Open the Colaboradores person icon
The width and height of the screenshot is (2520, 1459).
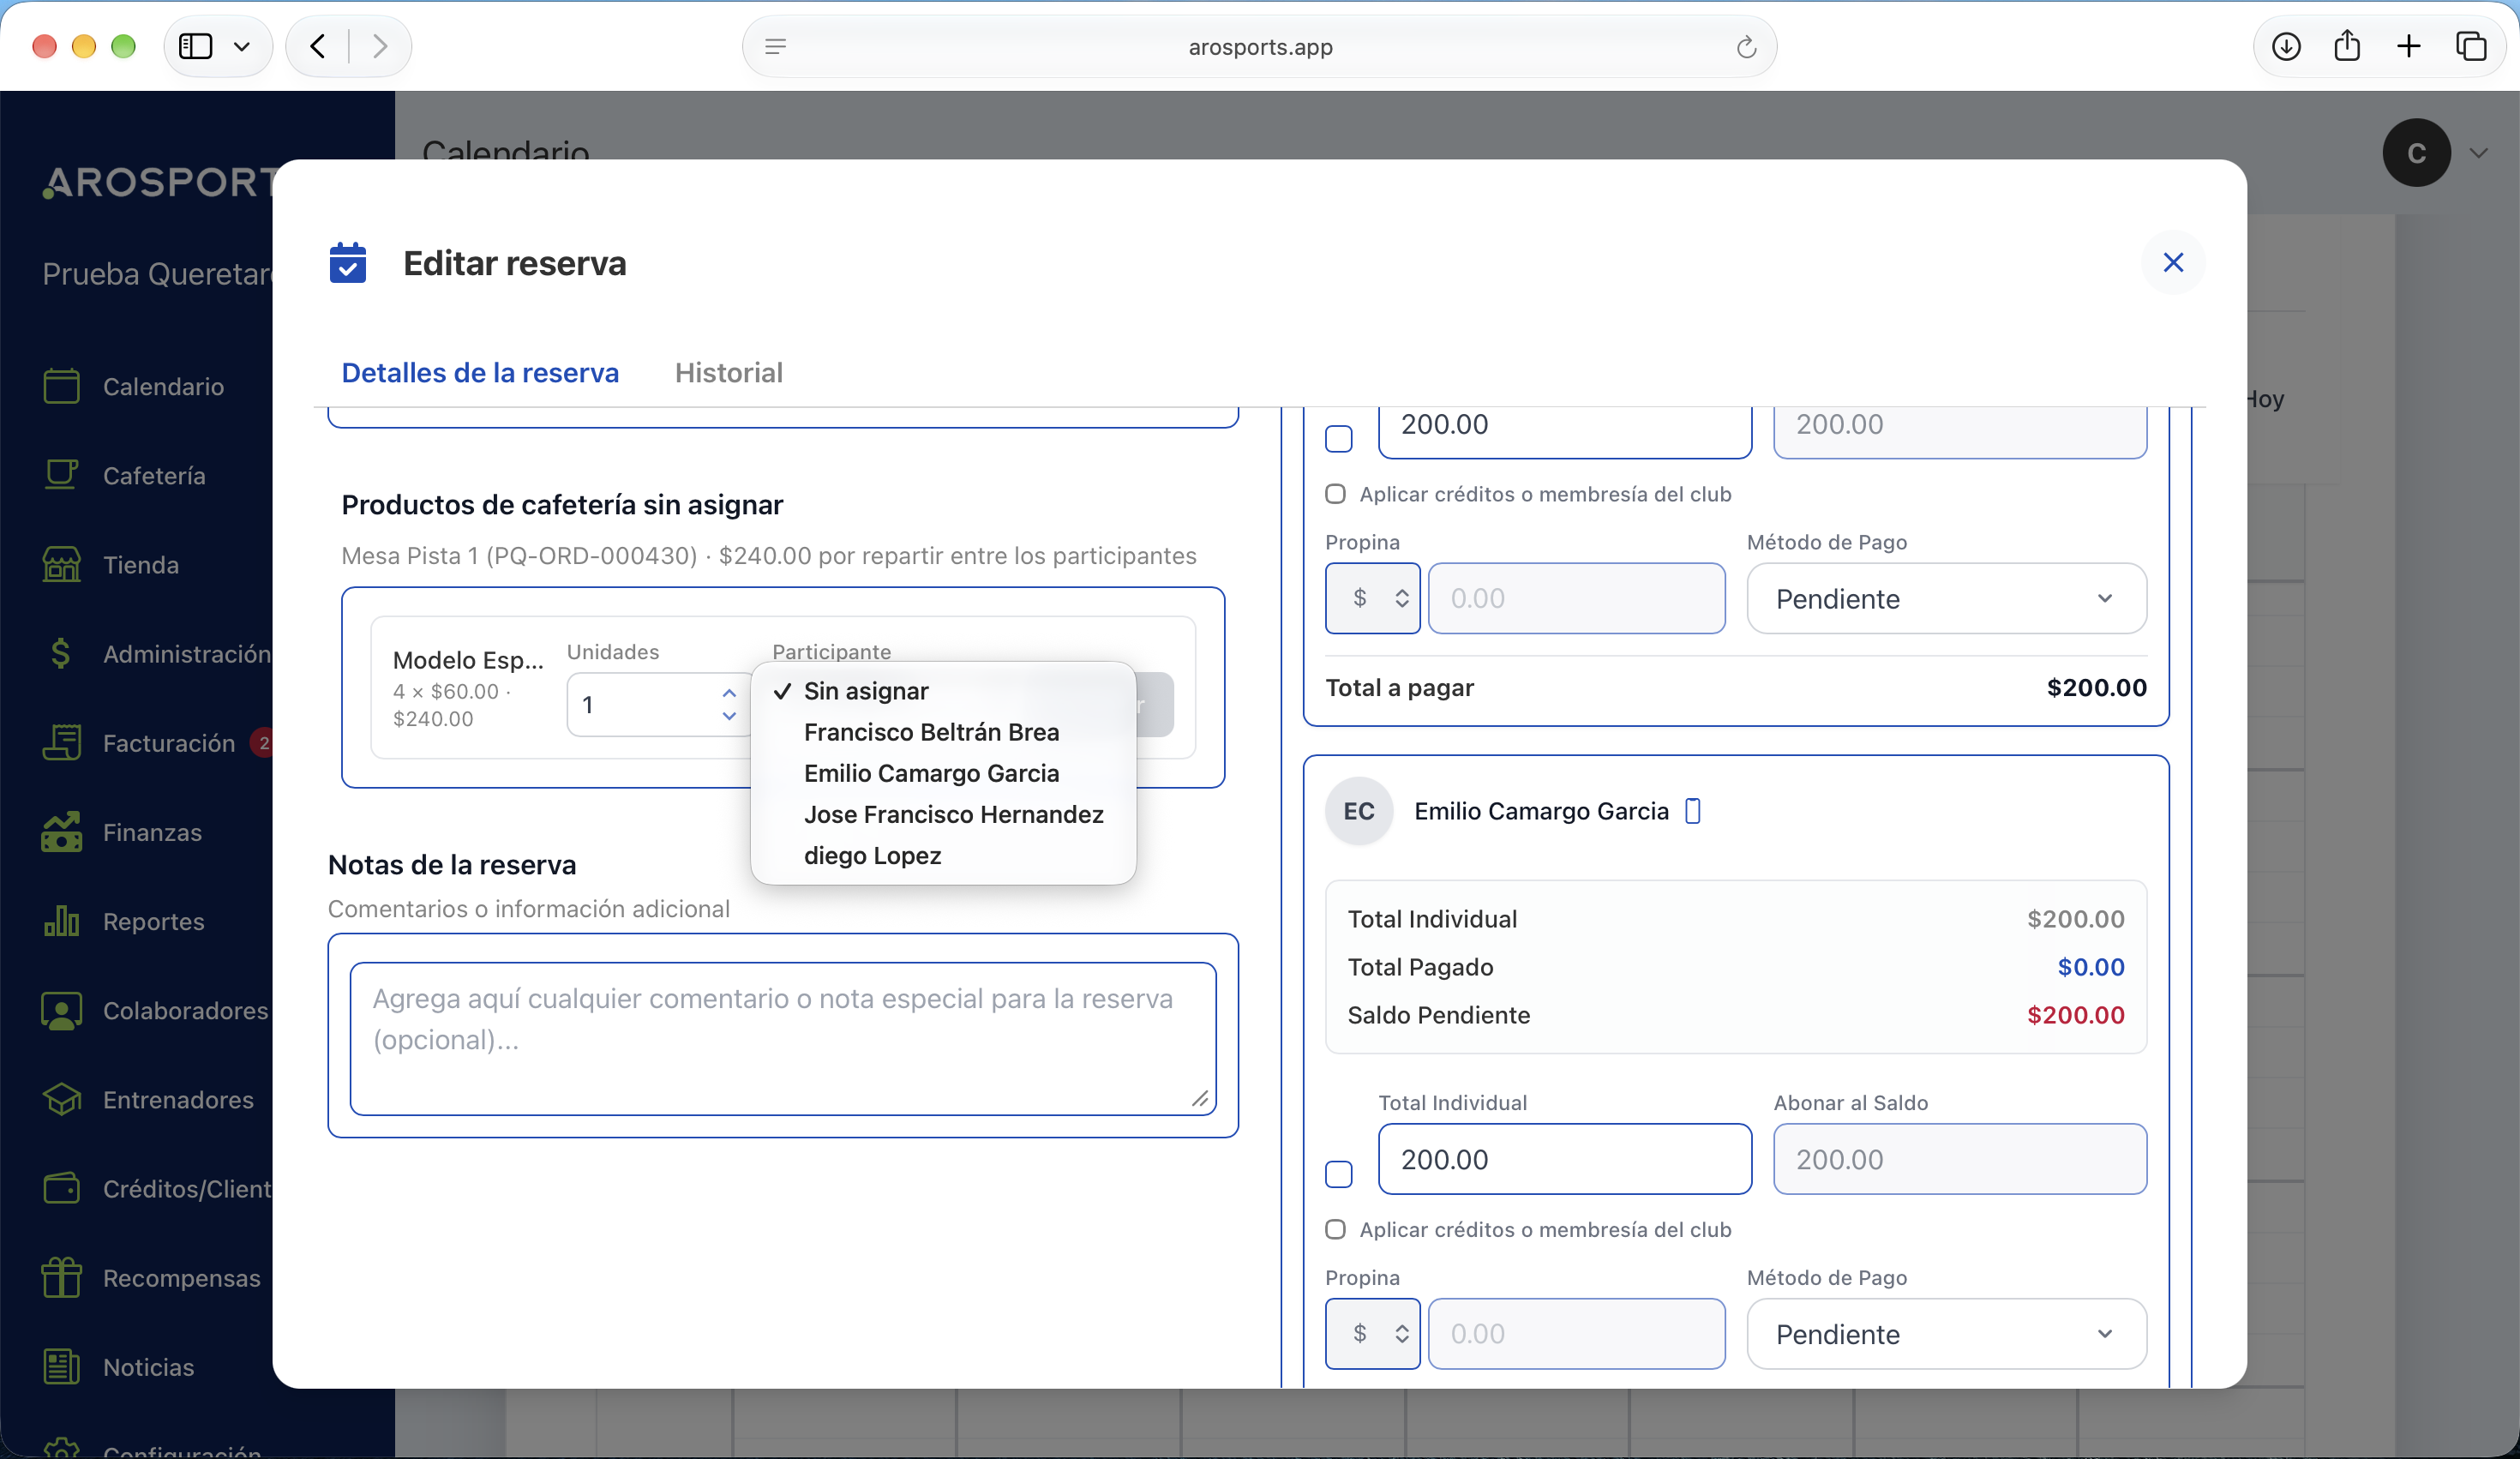pos(61,1010)
